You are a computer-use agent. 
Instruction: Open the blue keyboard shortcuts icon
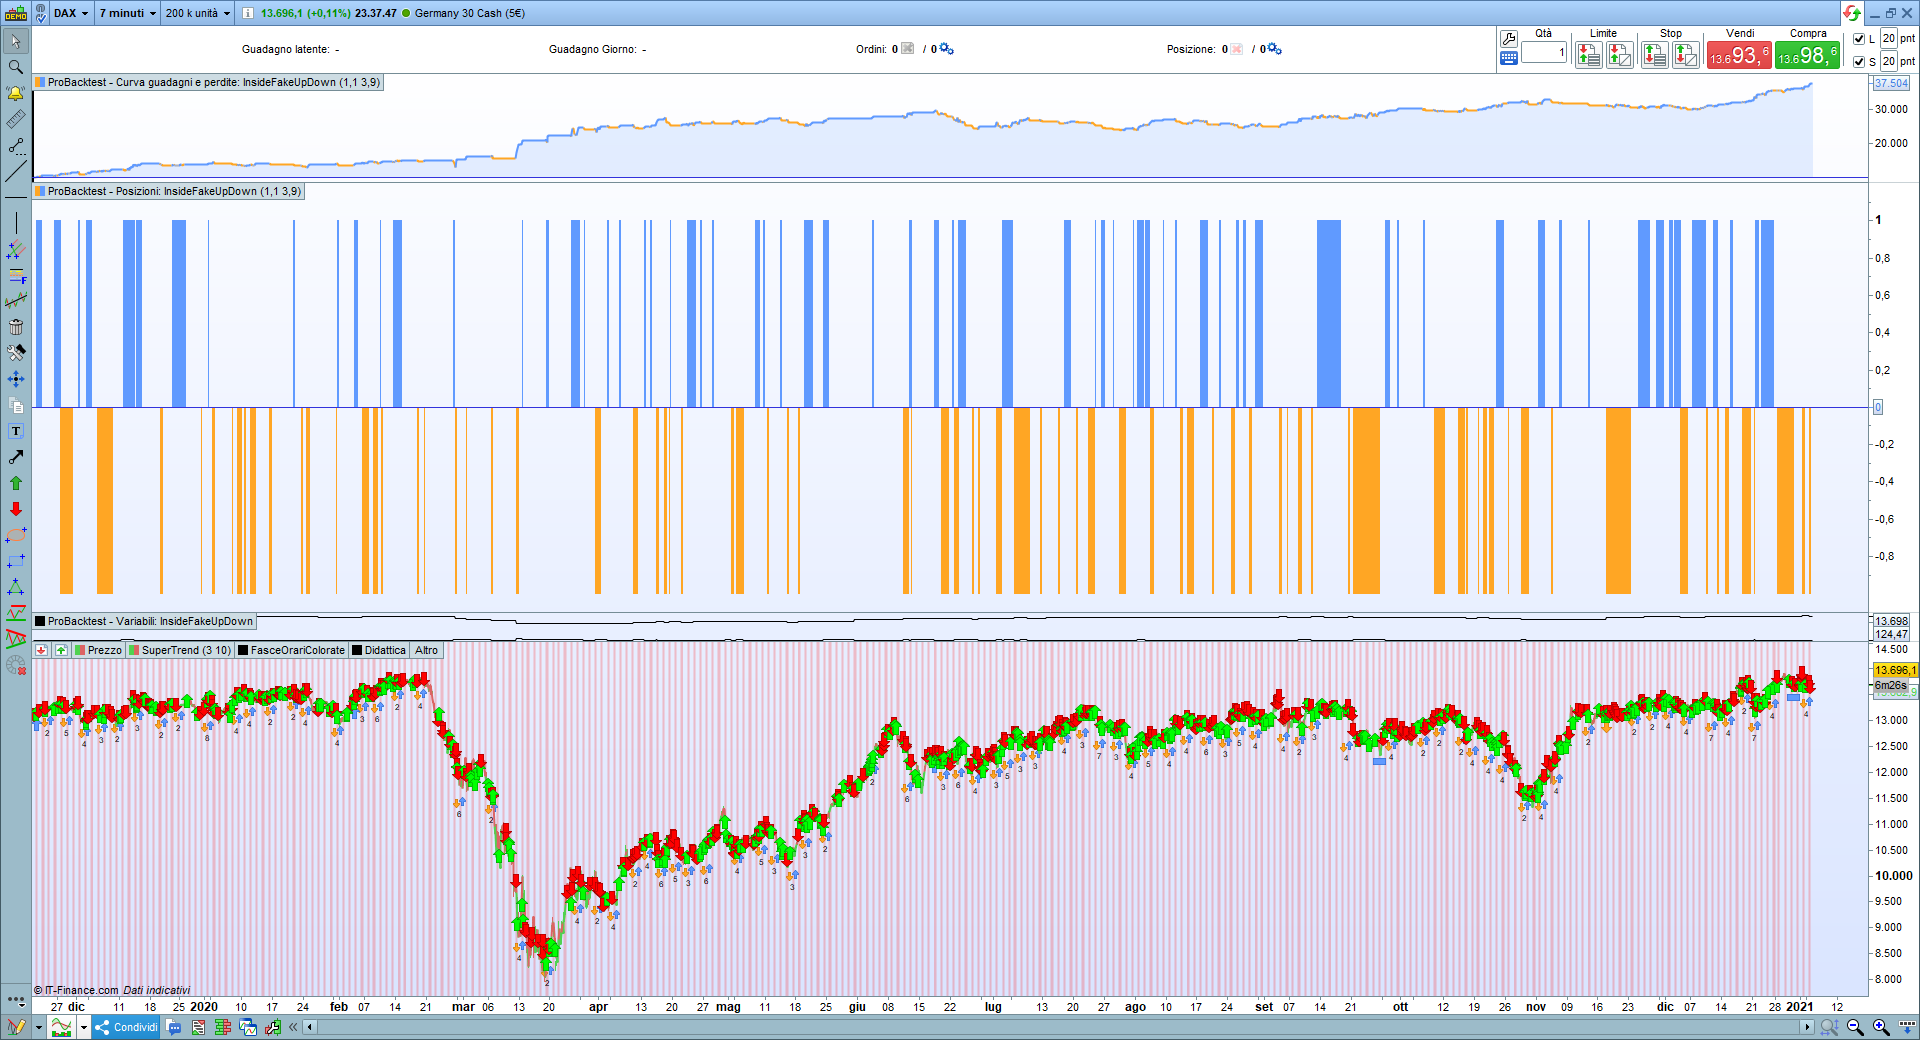(1509, 58)
